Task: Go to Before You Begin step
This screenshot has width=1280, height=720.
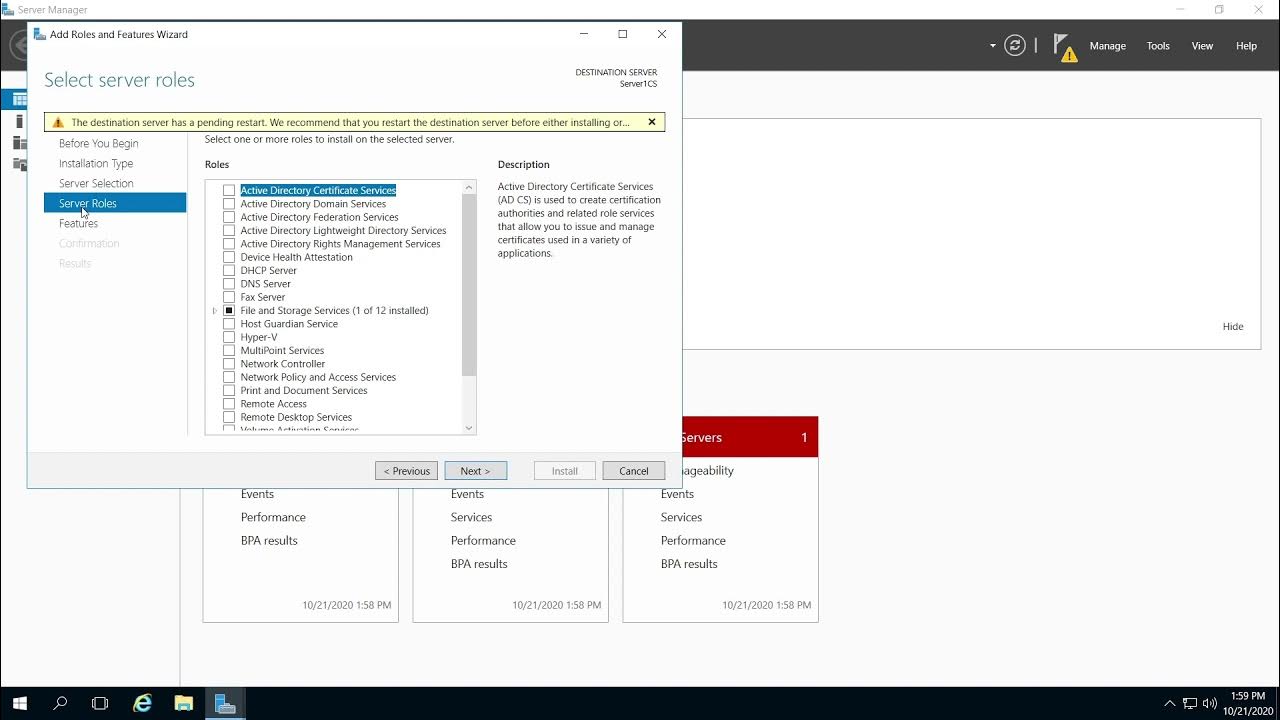Action: pos(99,143)
